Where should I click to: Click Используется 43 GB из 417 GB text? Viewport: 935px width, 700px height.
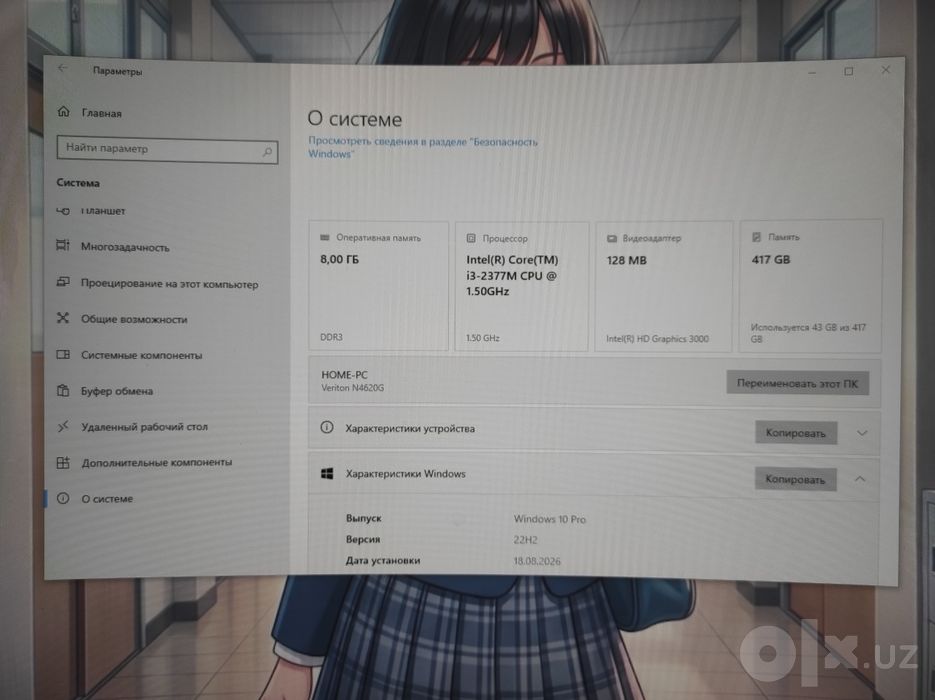click(x=808, y=333)
